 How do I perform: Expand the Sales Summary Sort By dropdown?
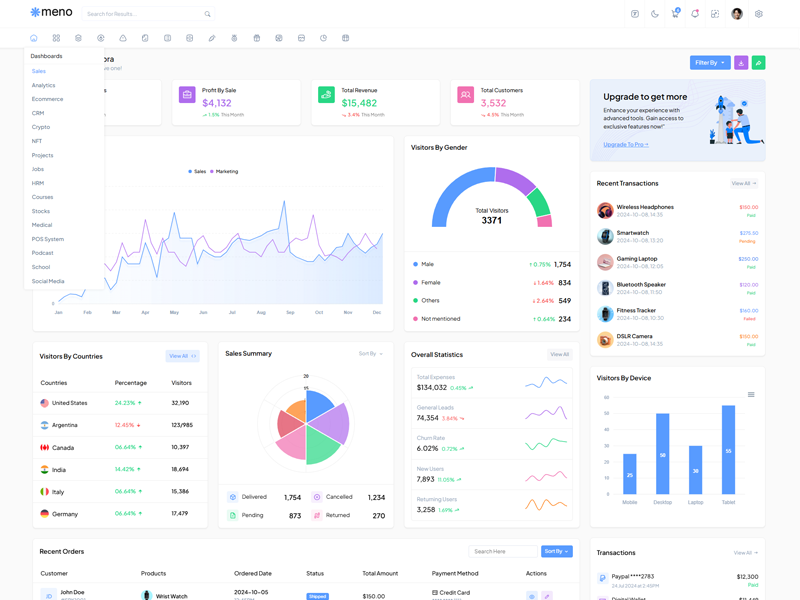pos(371,354)
